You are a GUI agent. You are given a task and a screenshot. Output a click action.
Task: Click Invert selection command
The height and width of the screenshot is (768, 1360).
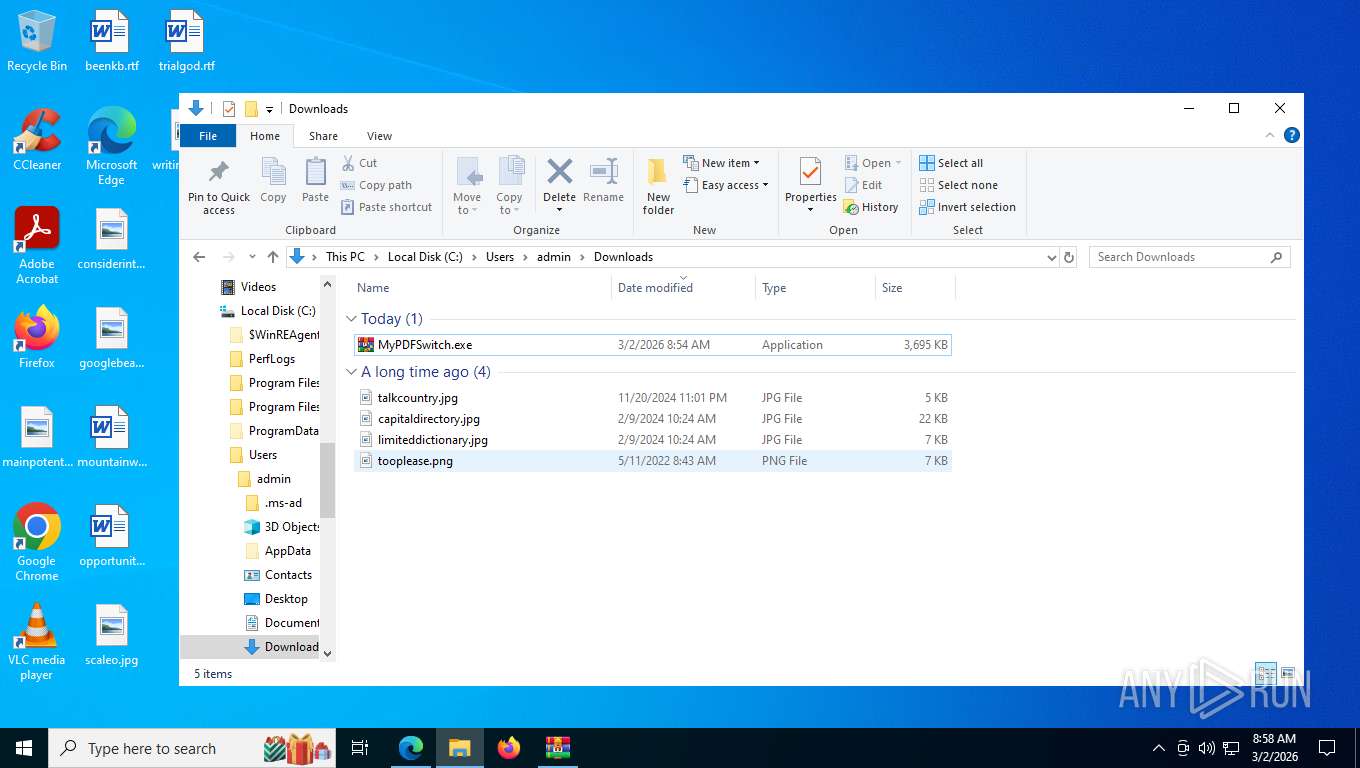click(x=967, y=207)
